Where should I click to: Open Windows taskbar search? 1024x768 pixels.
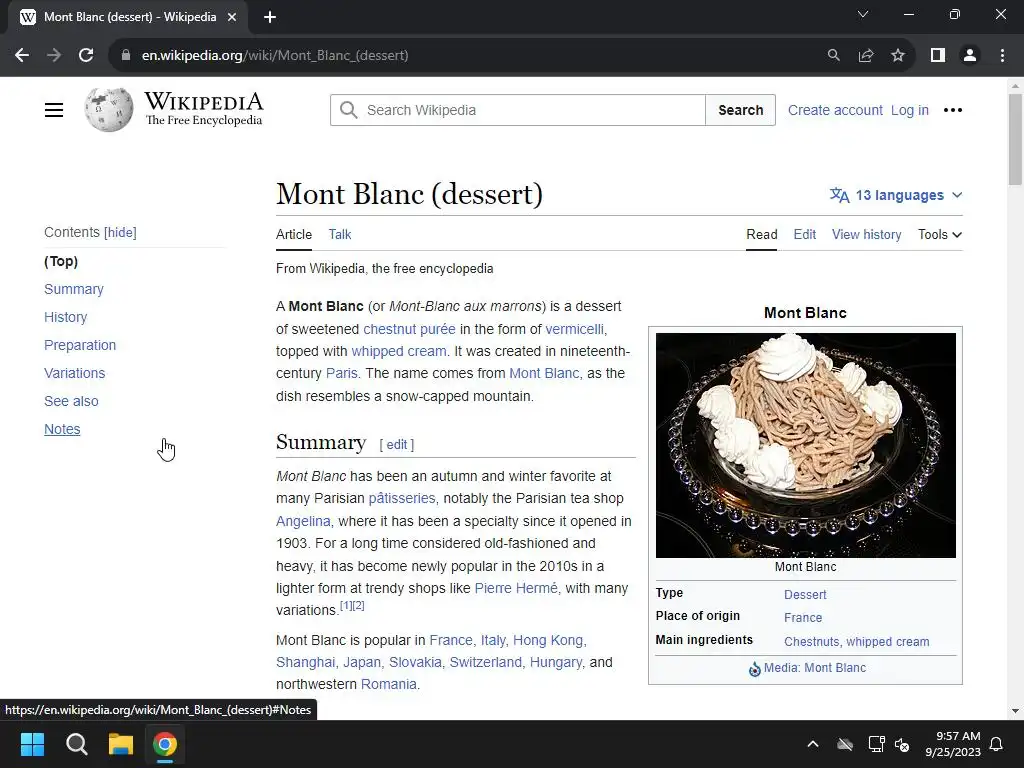point(76,744)
